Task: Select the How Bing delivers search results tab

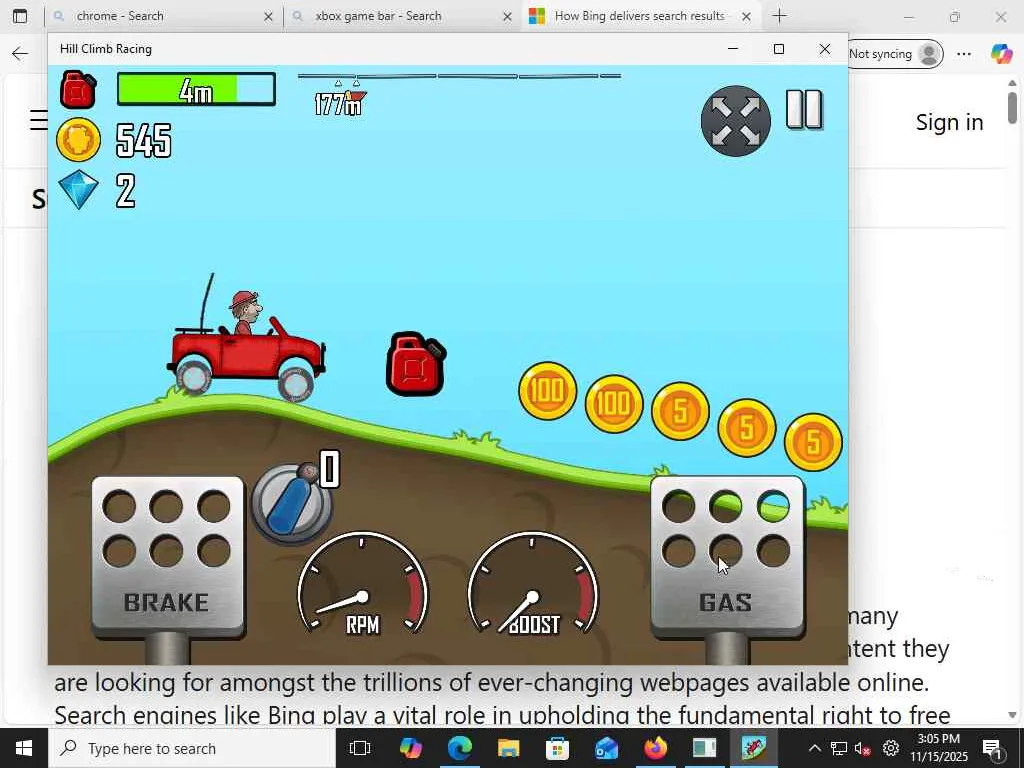Action: click(x=640, y=16)
